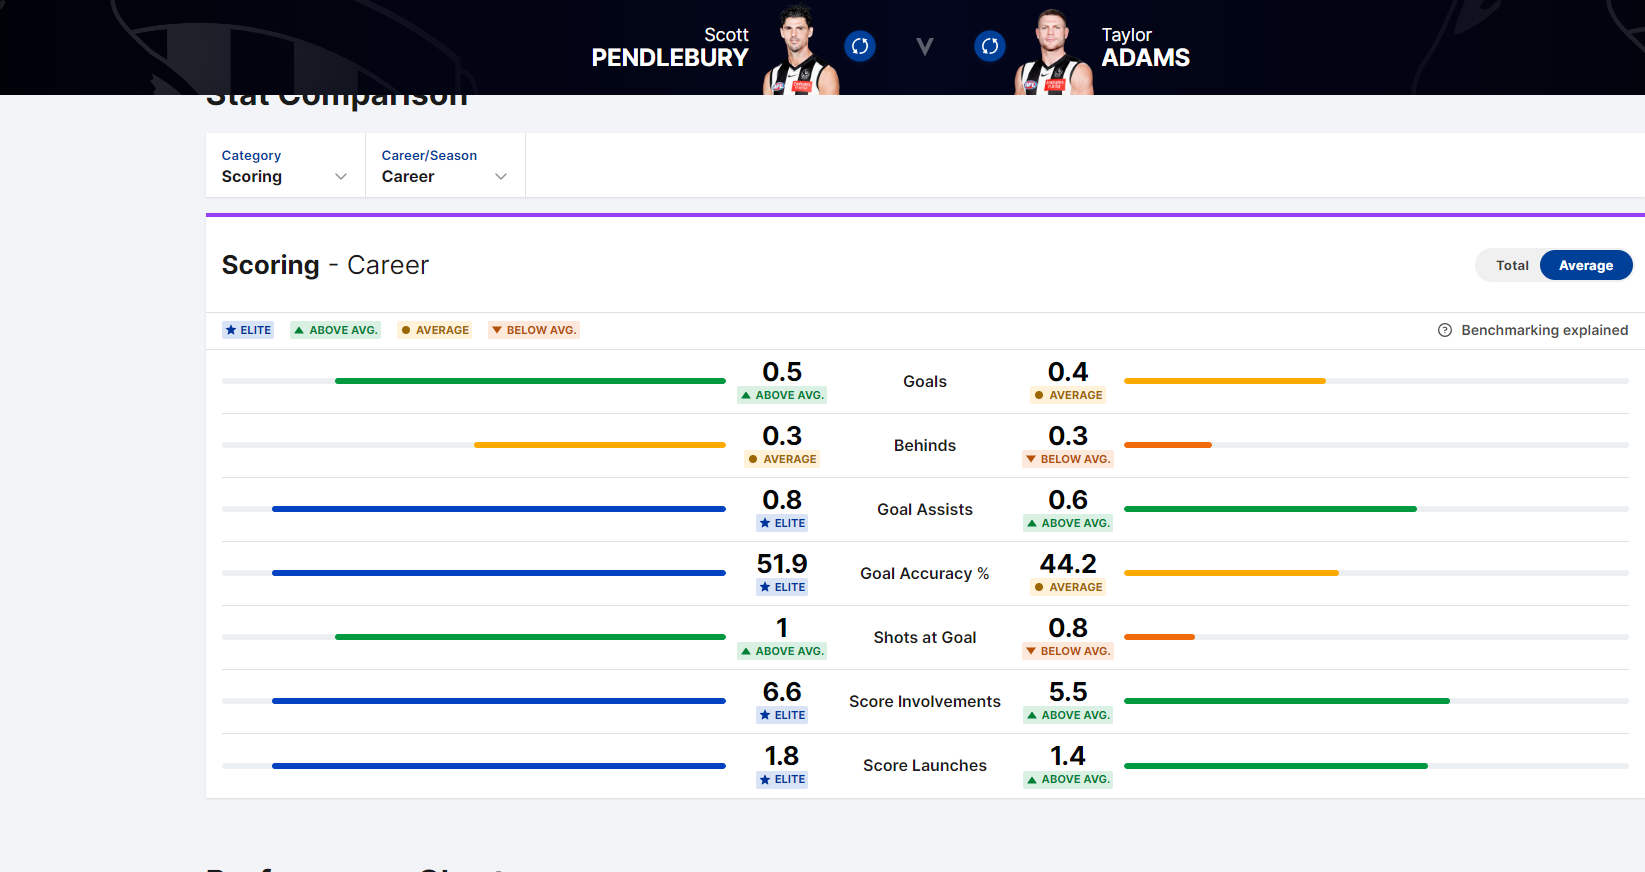The image size is (1645, 872).
Task: Click the Goals stat label
Action: pos(925,381)
